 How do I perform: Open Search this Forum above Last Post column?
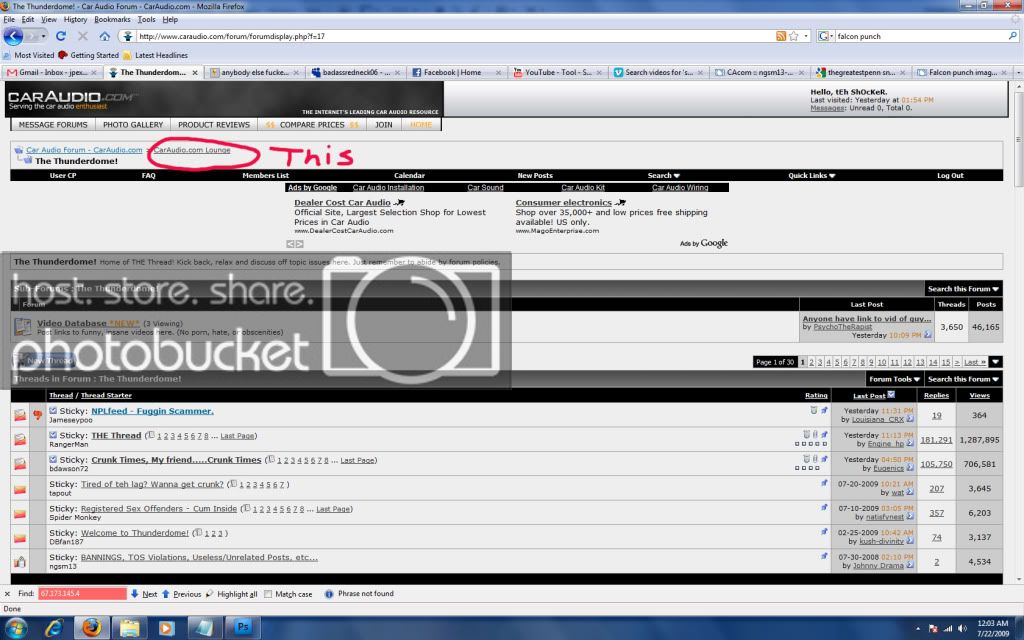[963, 289]
